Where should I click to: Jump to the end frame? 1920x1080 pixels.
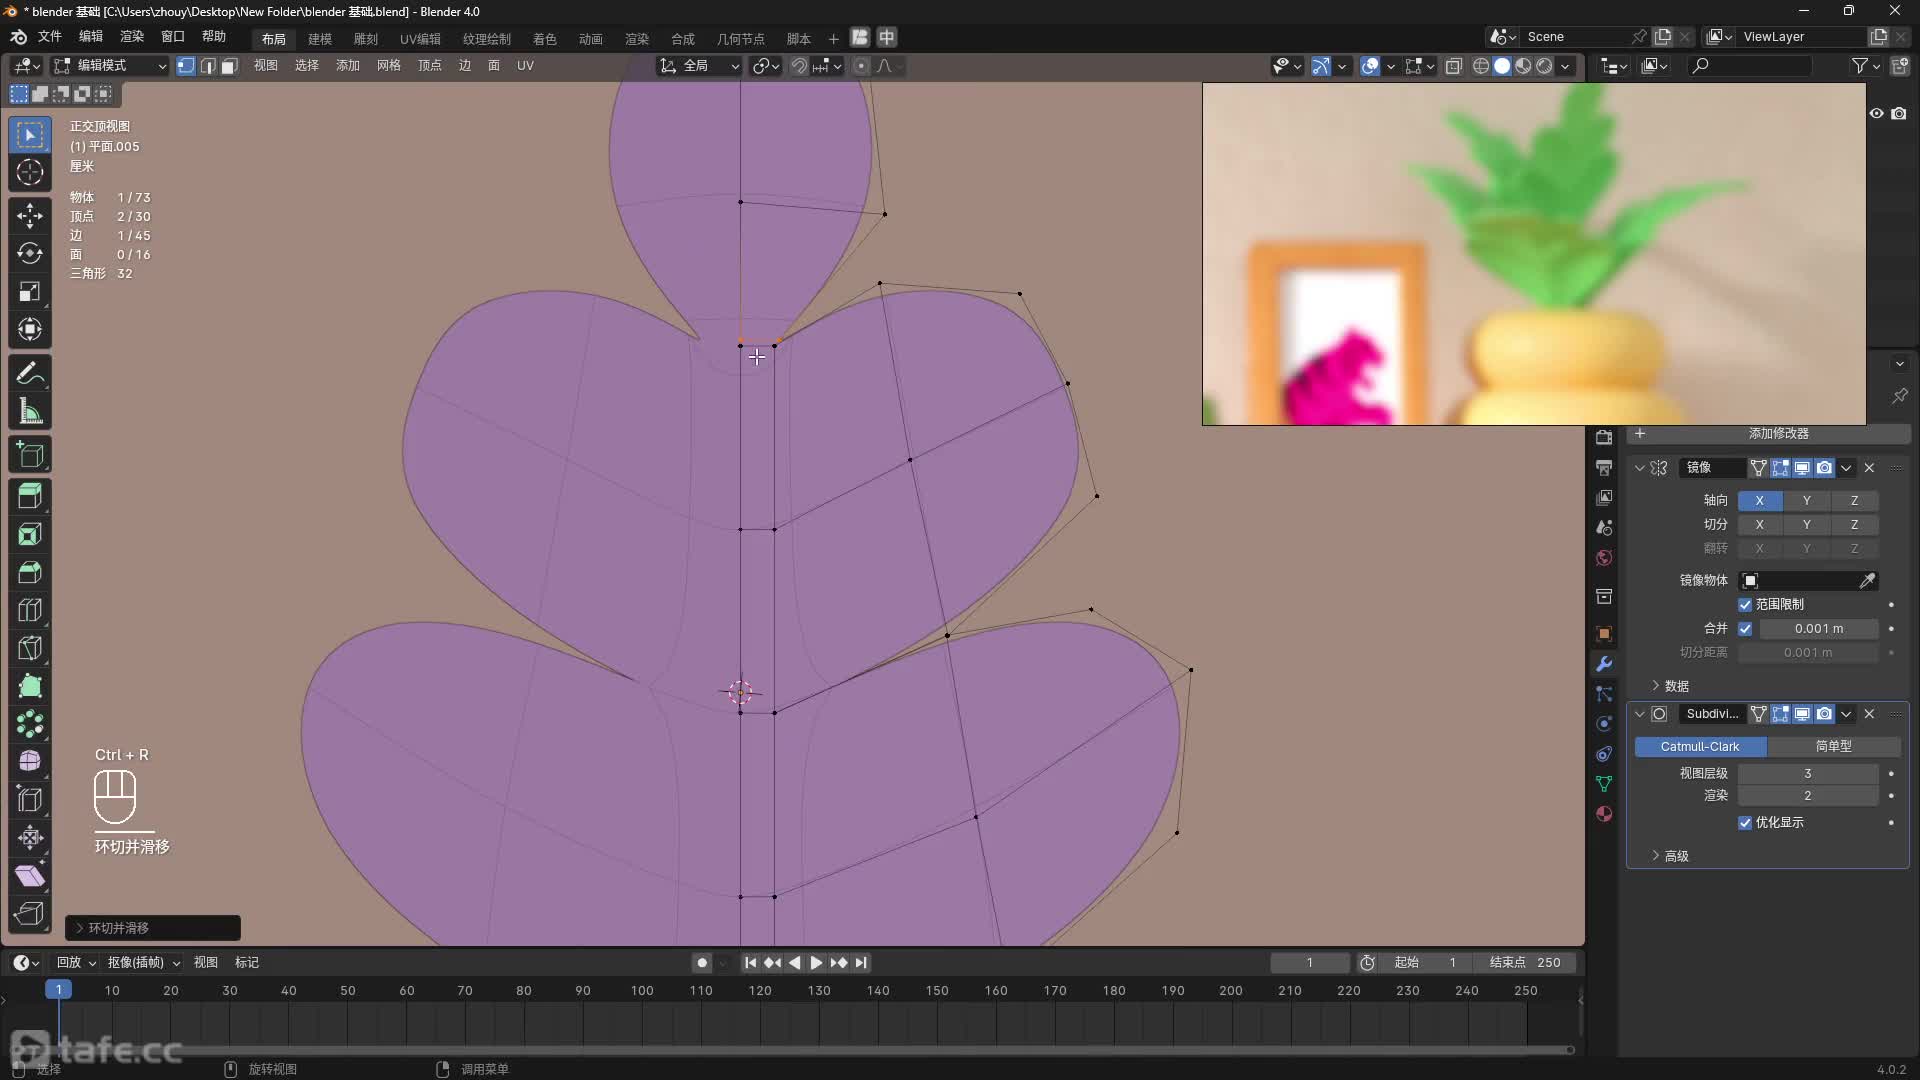click(x=861, y=963)
